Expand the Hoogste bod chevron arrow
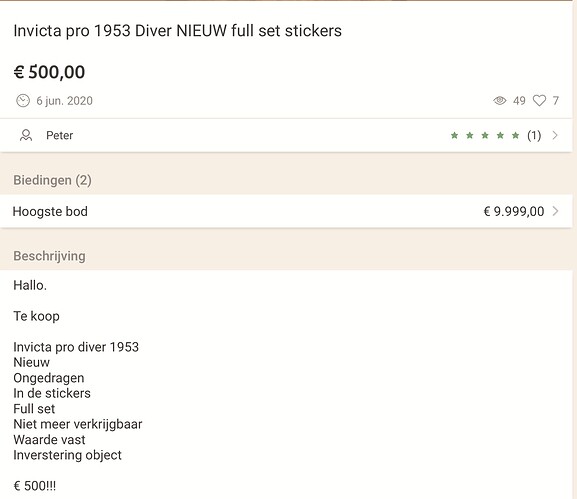 [555, 211]
